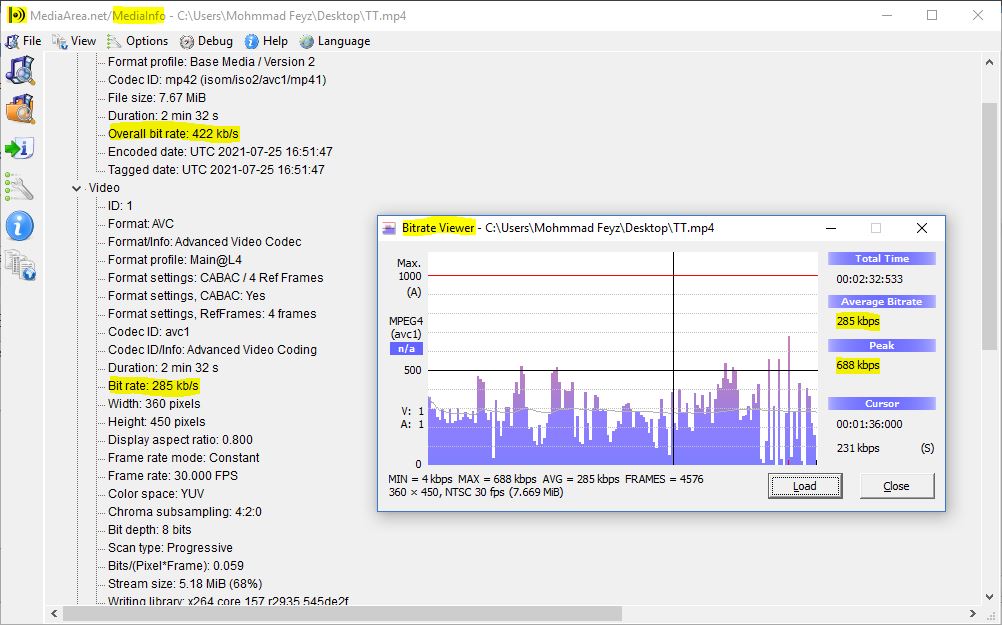
Task: Collapse the Video section in the tree
Action: [77, 188]
